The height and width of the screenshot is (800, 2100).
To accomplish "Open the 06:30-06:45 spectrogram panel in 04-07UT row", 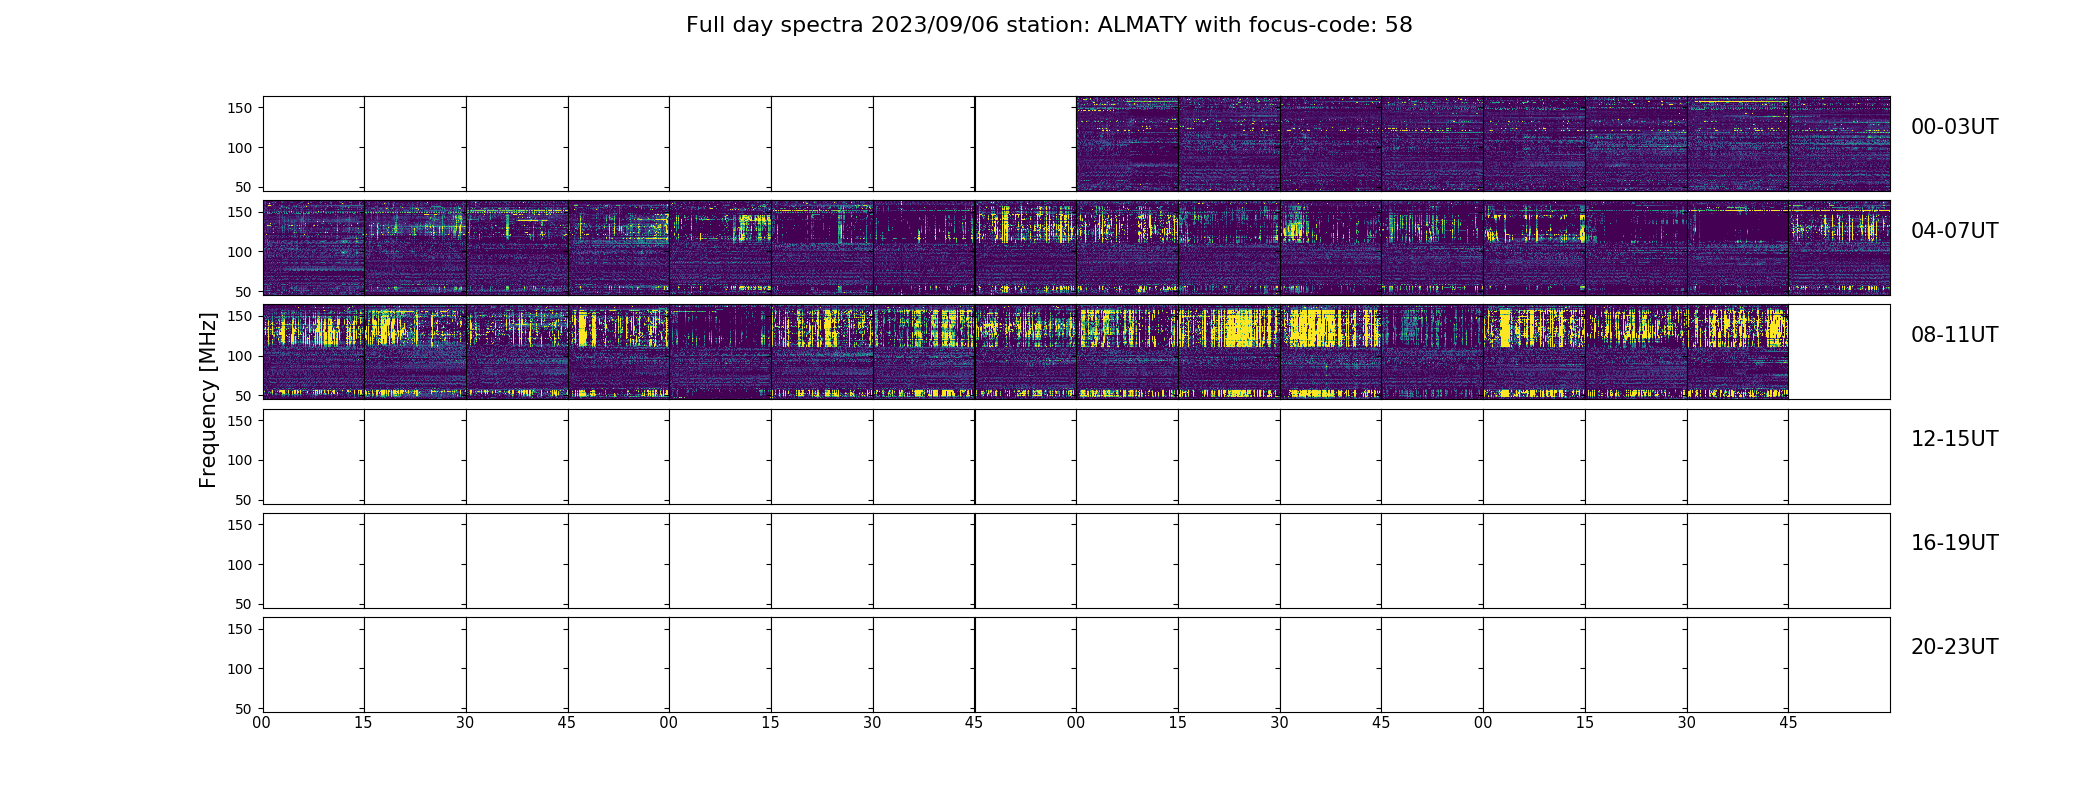I will (x=1331, y=248).
